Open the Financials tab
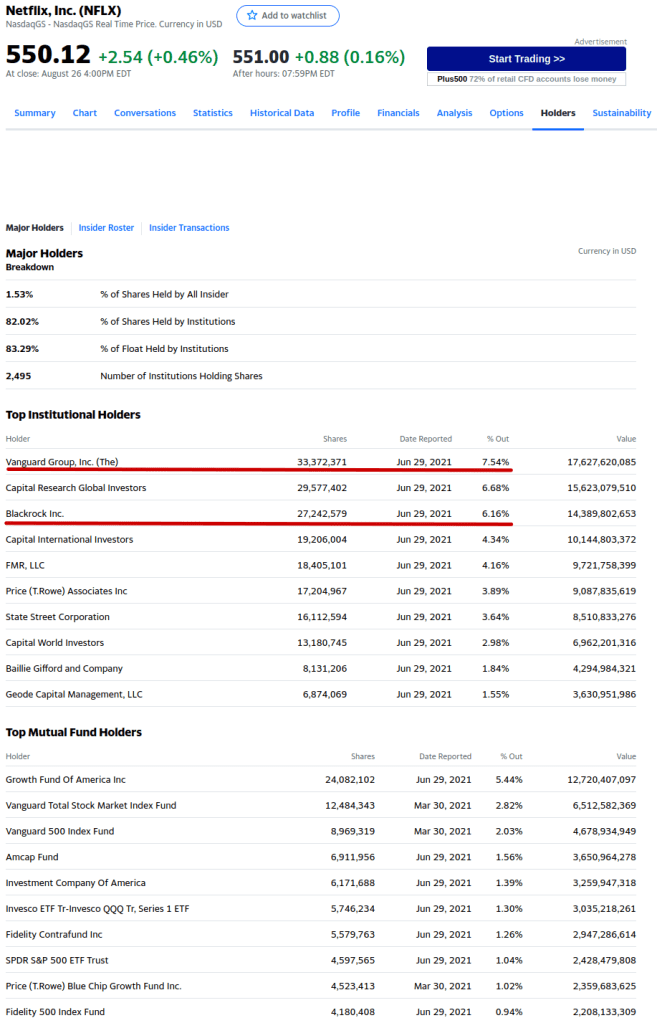The height and width of the screenshot is (1023, 657). [x=398, y=113]
